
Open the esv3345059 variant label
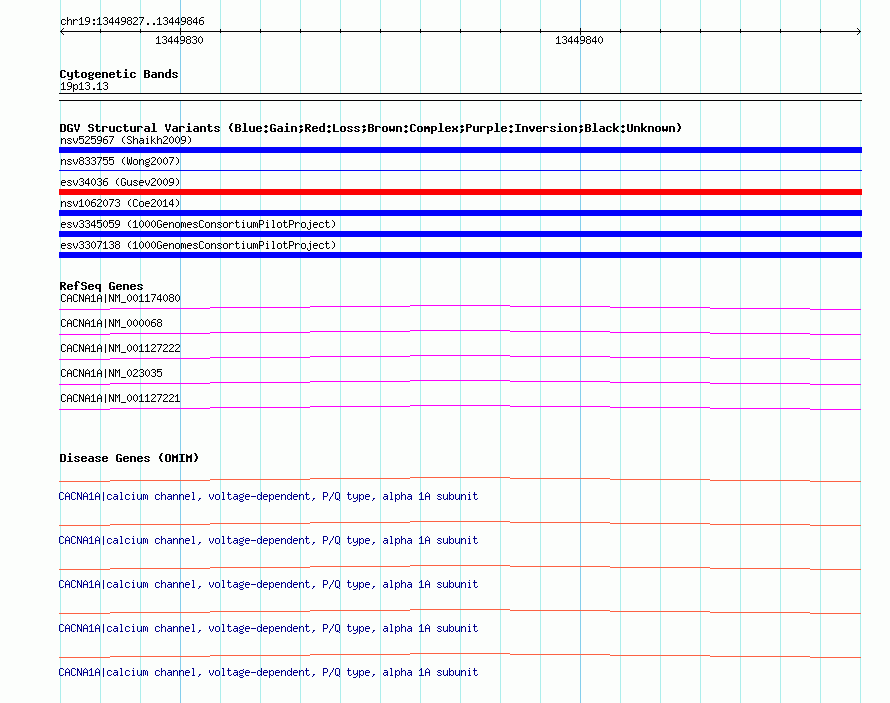(x=198, y=224)
